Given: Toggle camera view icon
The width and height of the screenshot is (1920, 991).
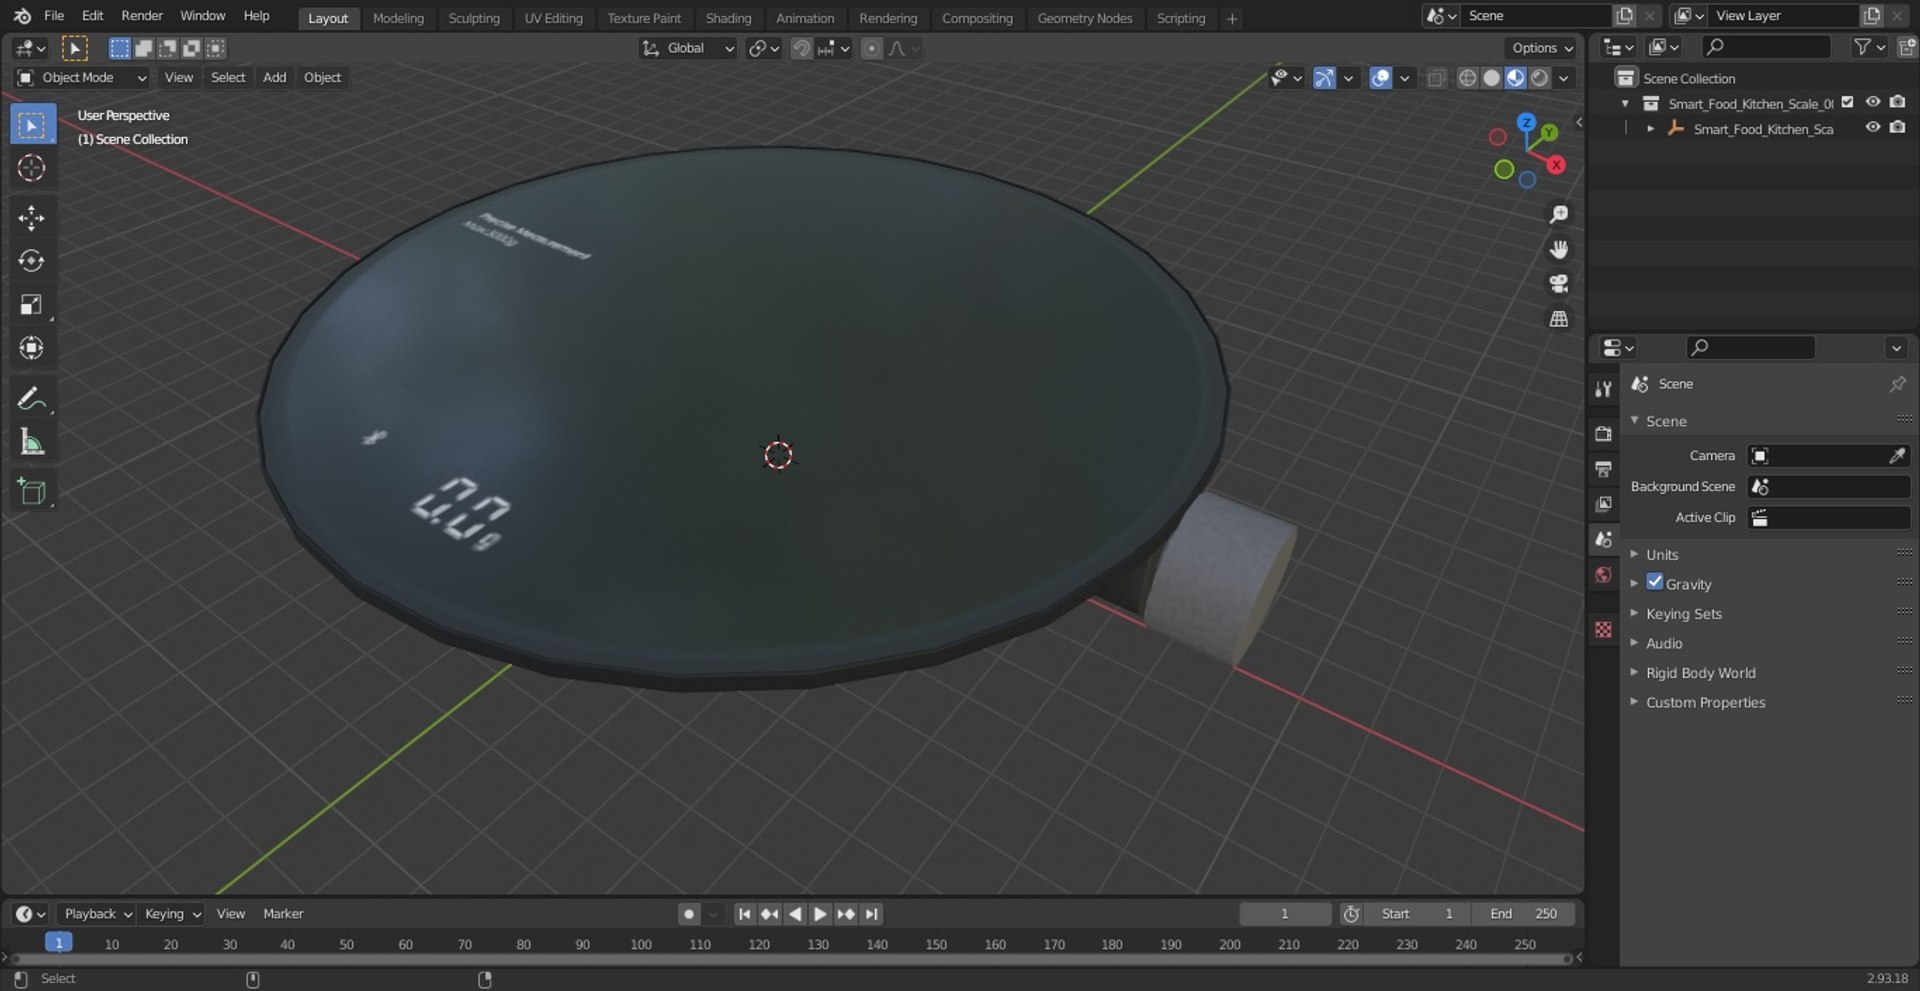Looking at the screenshot, I should coord(1558,284).
